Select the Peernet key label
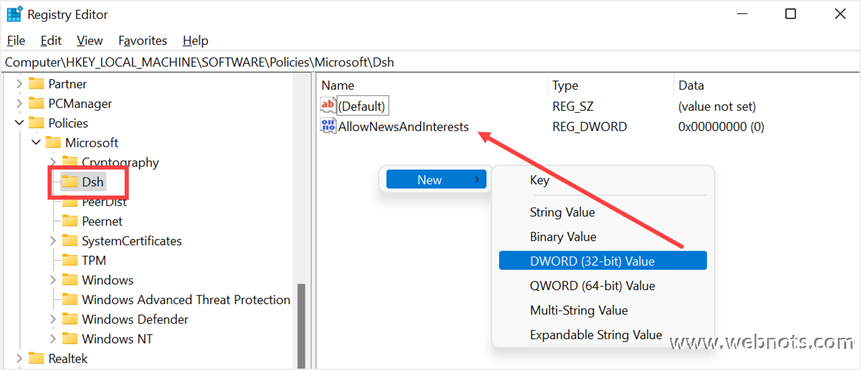The image size is (861, 370). [102, 221]
